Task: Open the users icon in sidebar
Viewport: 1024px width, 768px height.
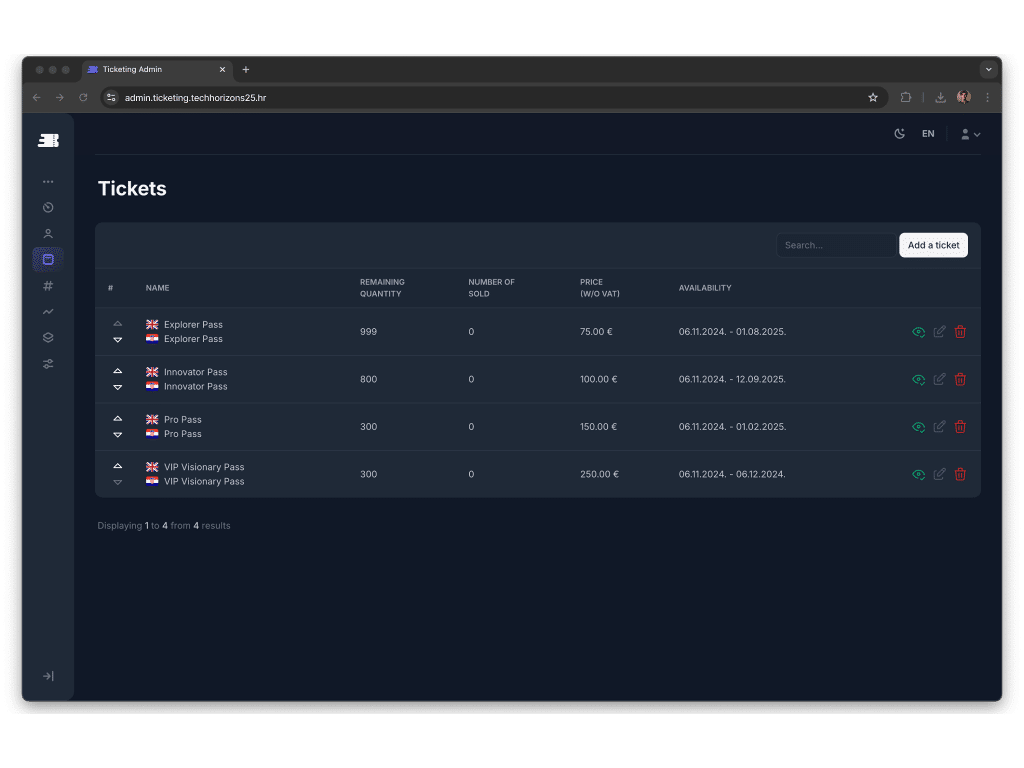Action: coord(48,234)
